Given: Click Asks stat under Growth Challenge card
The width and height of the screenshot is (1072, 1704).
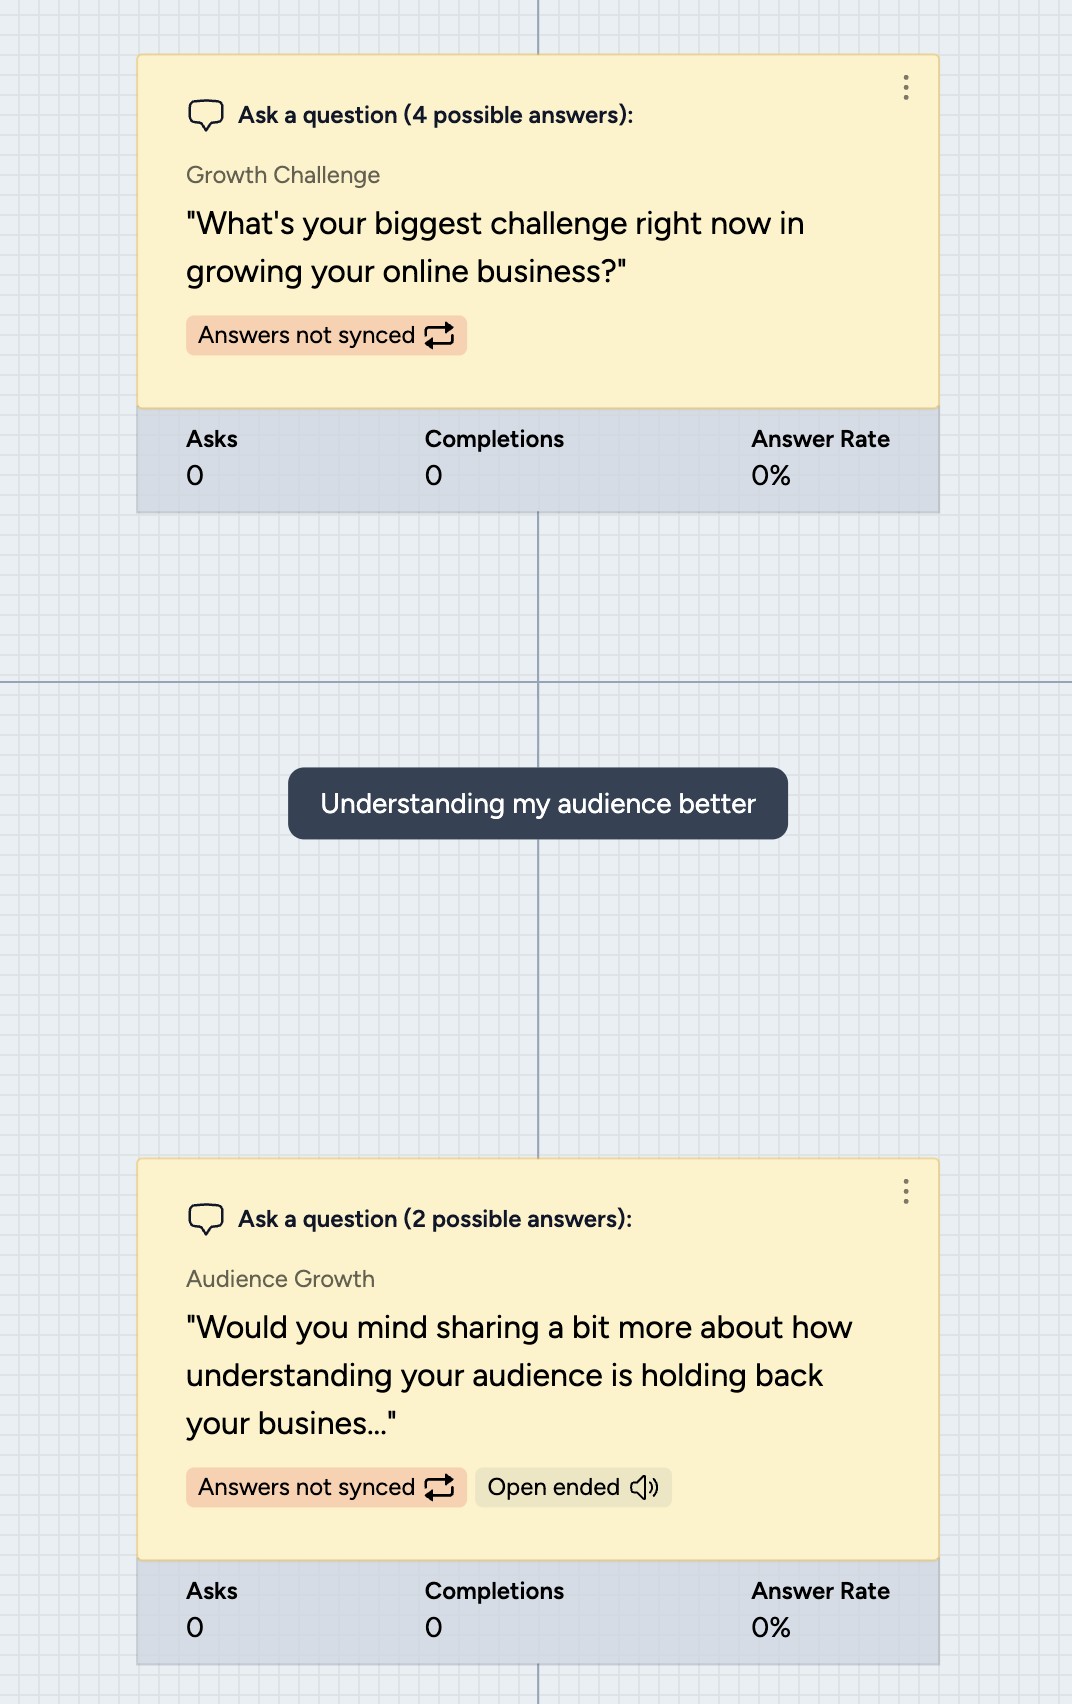Looking at the screenshot, I should (x=212, y=458).
